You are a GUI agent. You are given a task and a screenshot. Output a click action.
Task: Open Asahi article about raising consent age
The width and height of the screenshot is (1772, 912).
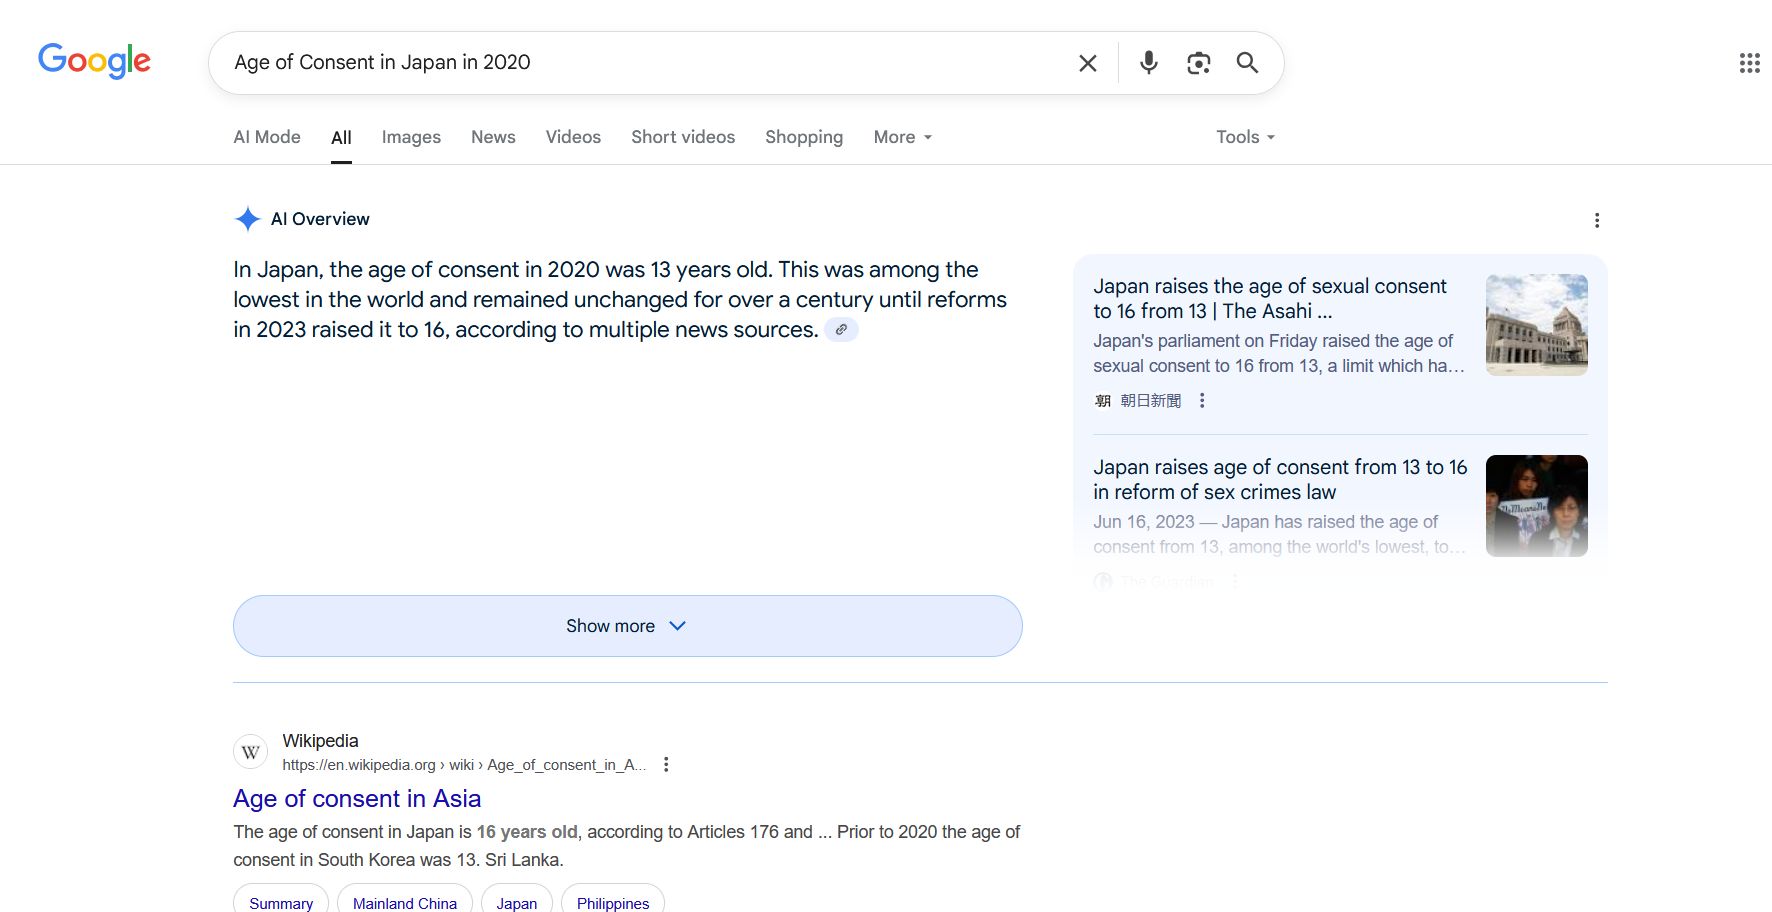click(1270, 299)
